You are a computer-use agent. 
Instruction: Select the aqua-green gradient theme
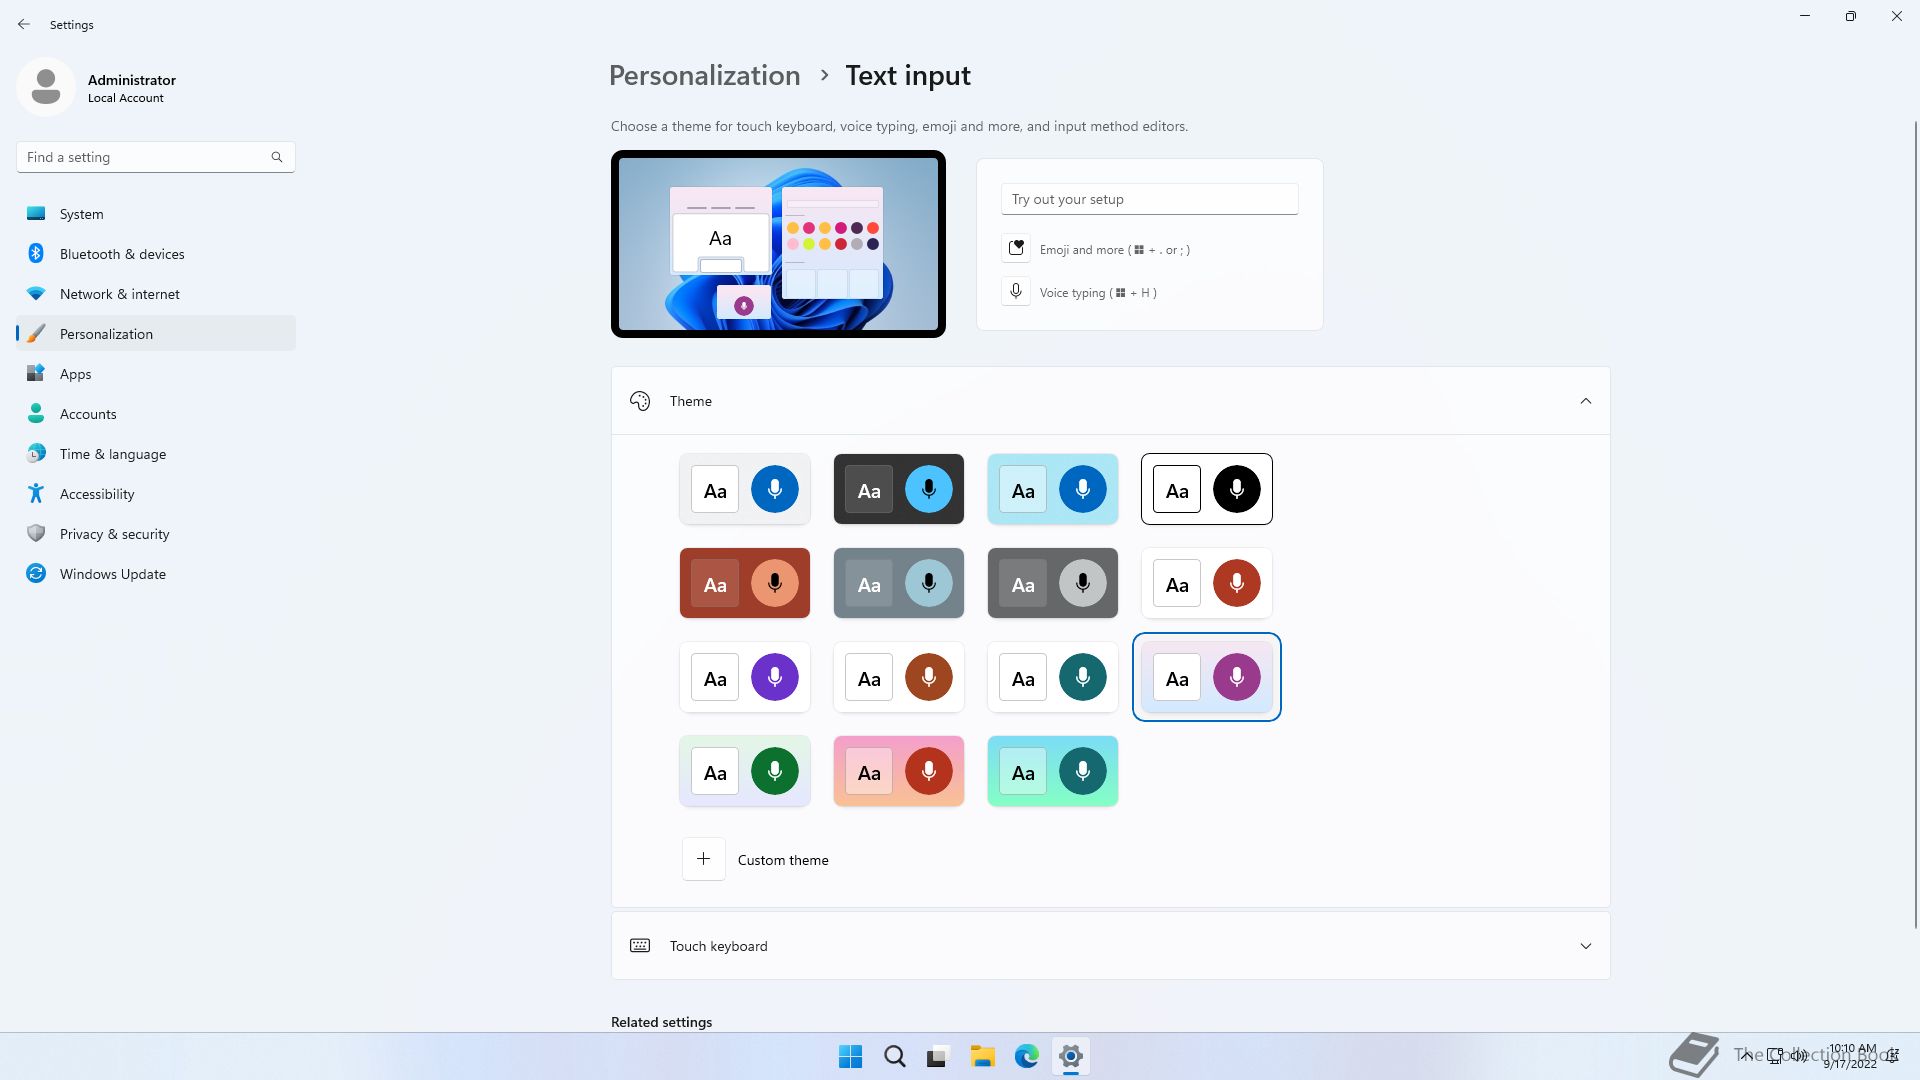point(1053,771)
